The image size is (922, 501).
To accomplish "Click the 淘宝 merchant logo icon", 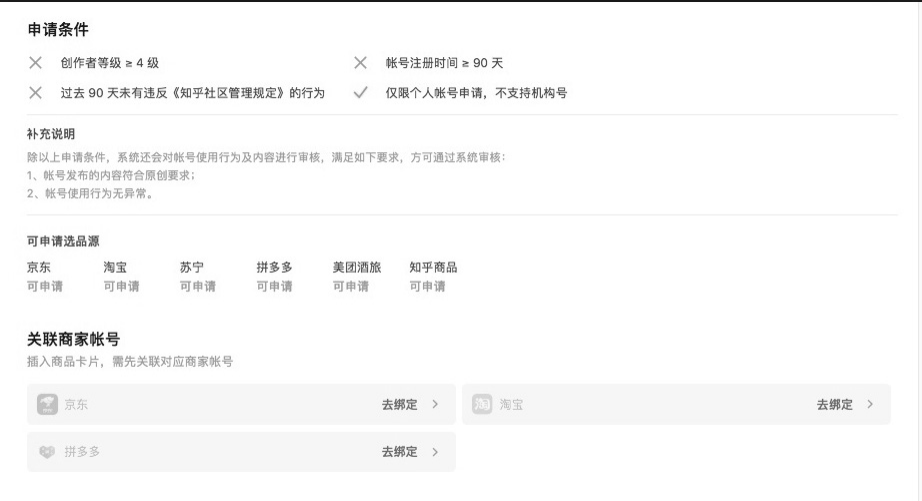I will (482, 405).
